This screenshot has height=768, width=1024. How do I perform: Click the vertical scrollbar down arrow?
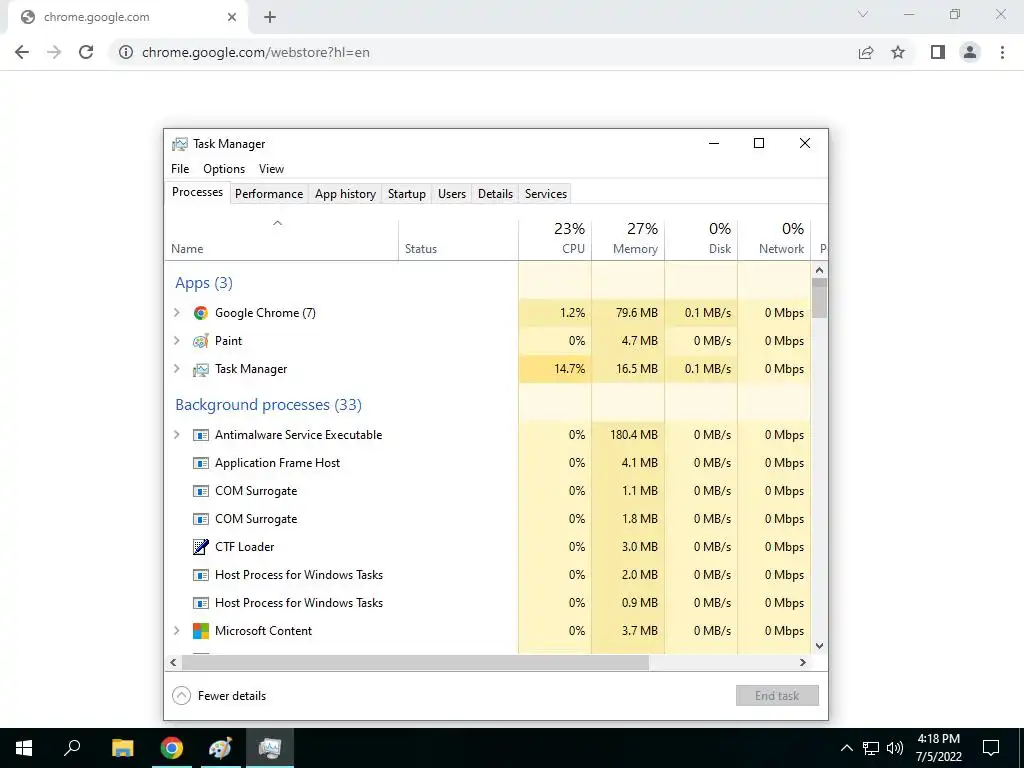pyautogui.click(x=820, y=646)
